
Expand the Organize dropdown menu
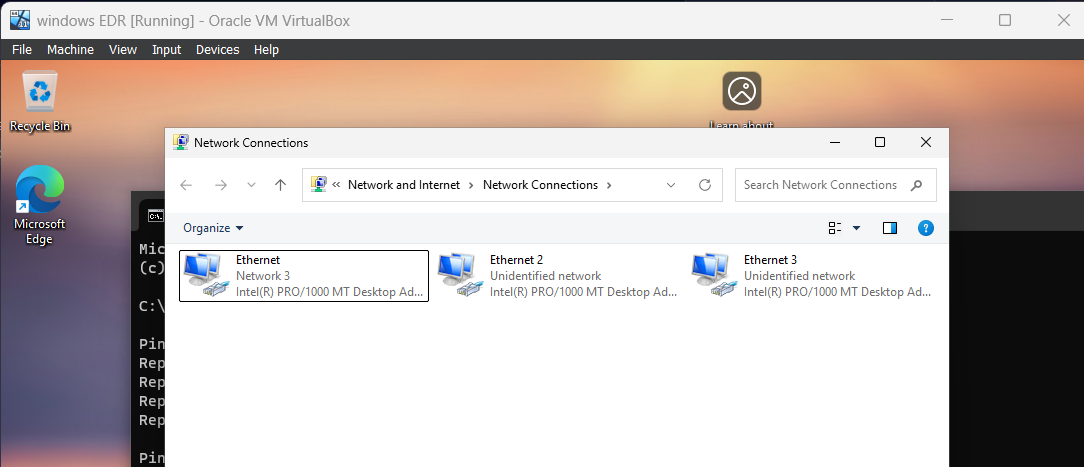[213, 228]
